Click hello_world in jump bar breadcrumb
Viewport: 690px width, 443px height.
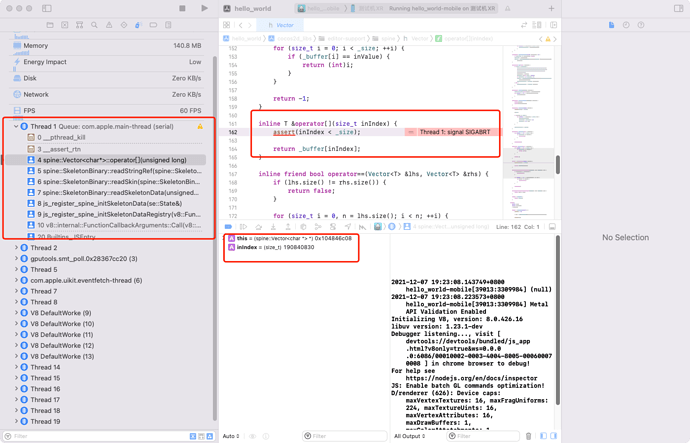coord(242,39)
